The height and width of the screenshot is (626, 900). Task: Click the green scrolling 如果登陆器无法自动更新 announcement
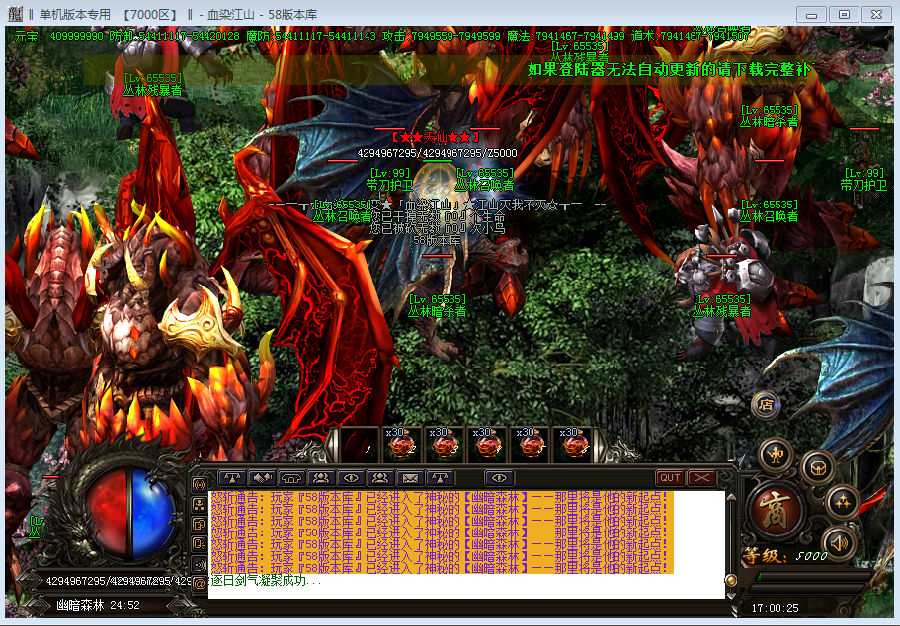pos(670,69)
